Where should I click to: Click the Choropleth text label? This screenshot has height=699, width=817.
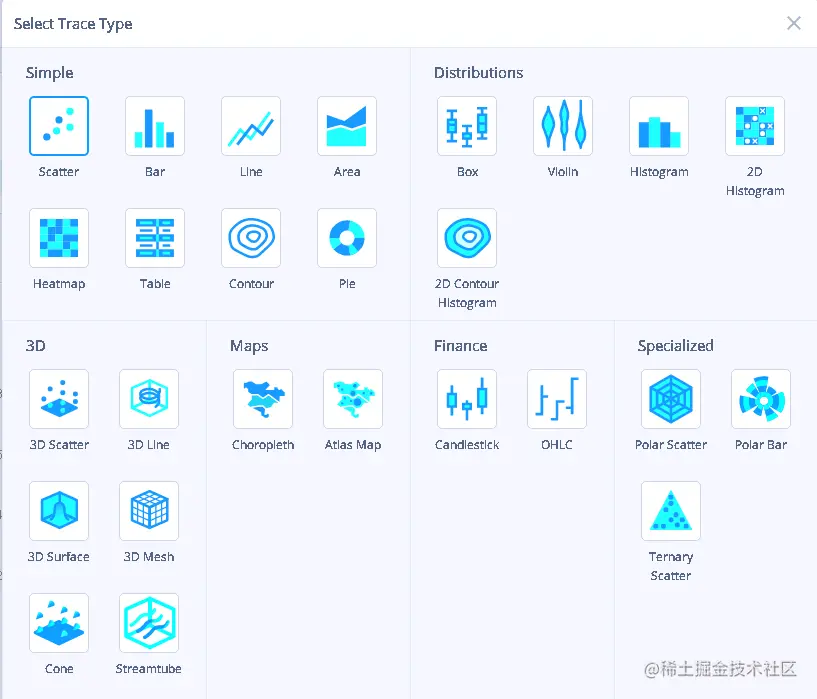pos(263,445)
